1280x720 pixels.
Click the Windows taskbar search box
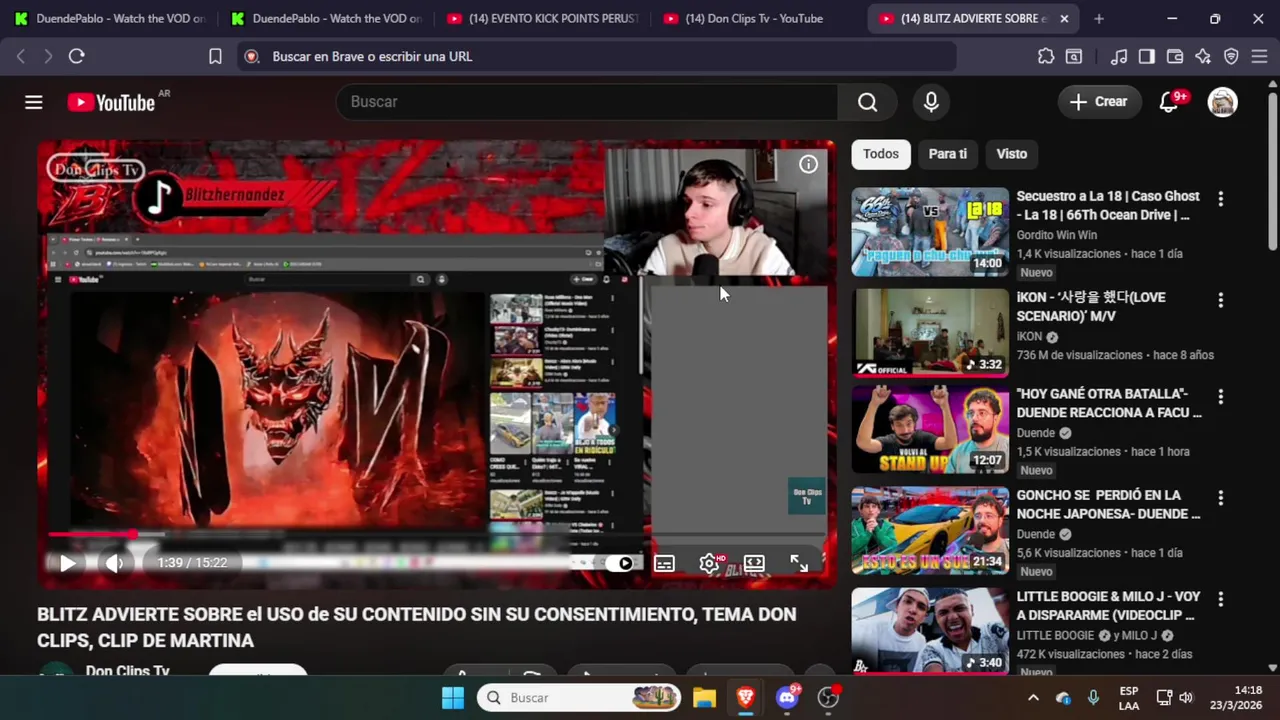click(578, 697)
